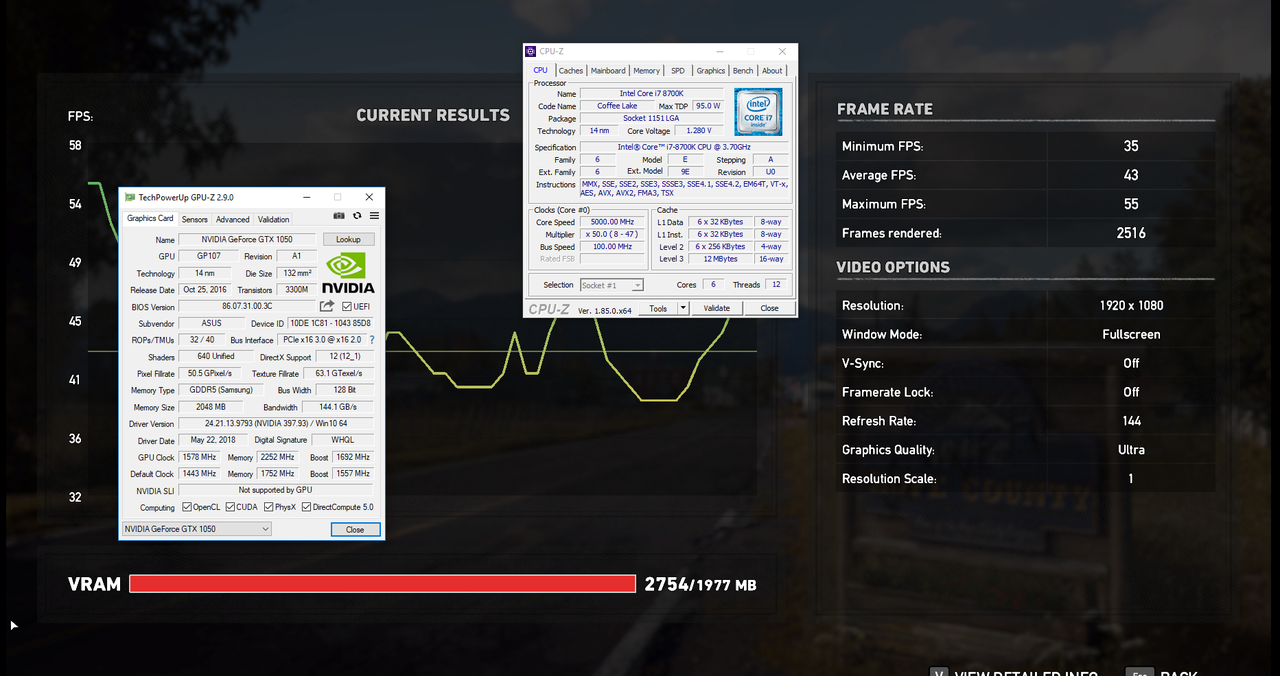Open the Socket #1 selection dropdown

611,285
